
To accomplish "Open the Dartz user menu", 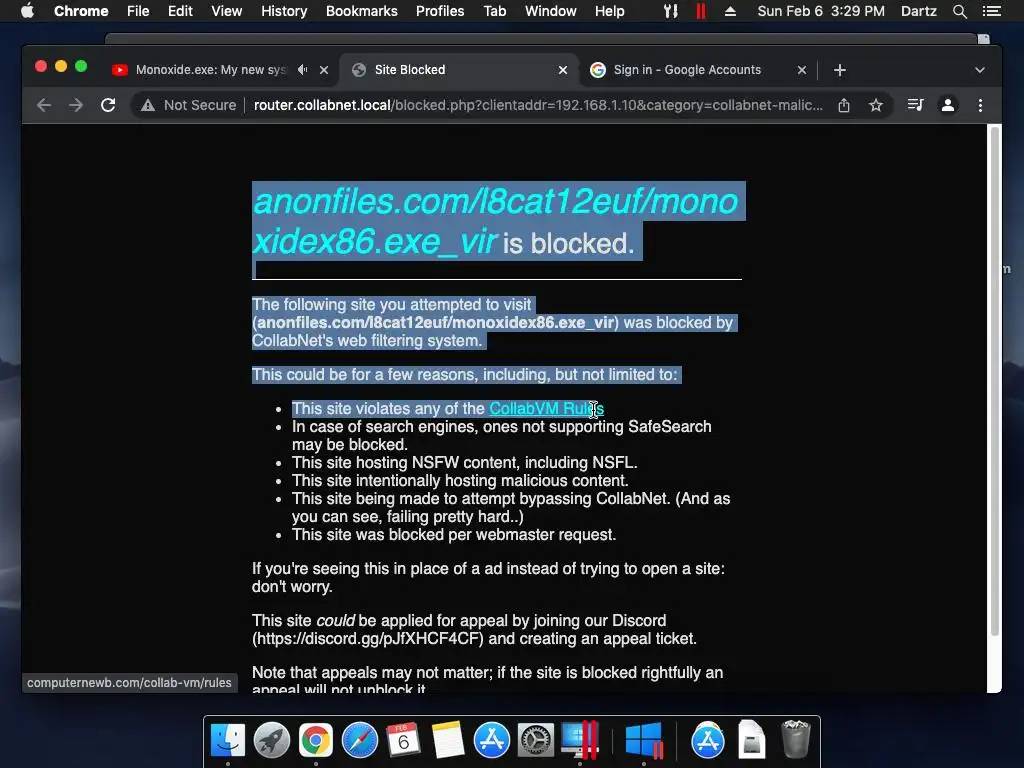I will coord(918,11).
